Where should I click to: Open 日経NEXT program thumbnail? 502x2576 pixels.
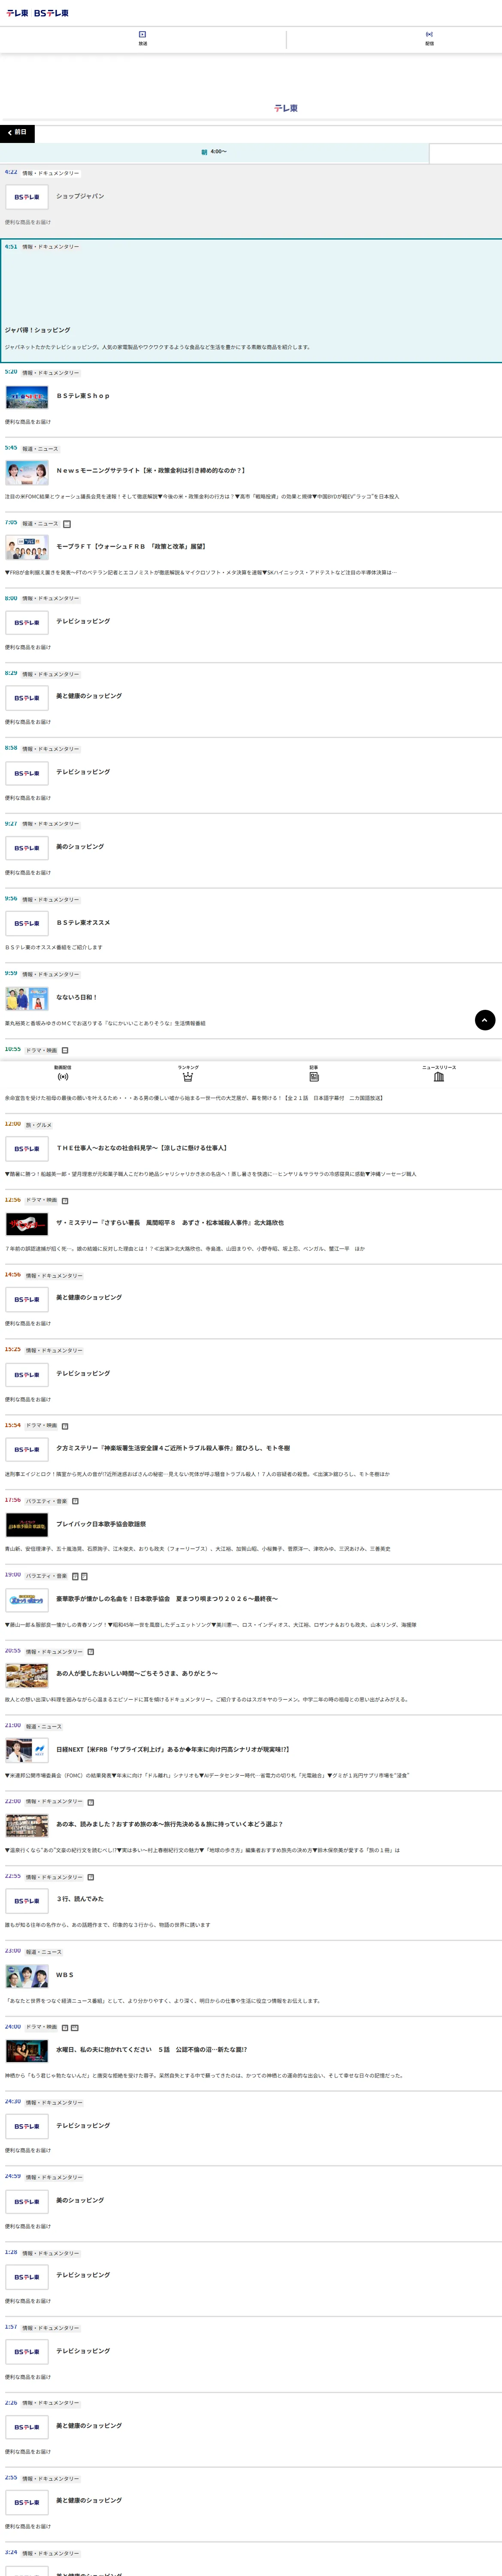coord(27,1751)
